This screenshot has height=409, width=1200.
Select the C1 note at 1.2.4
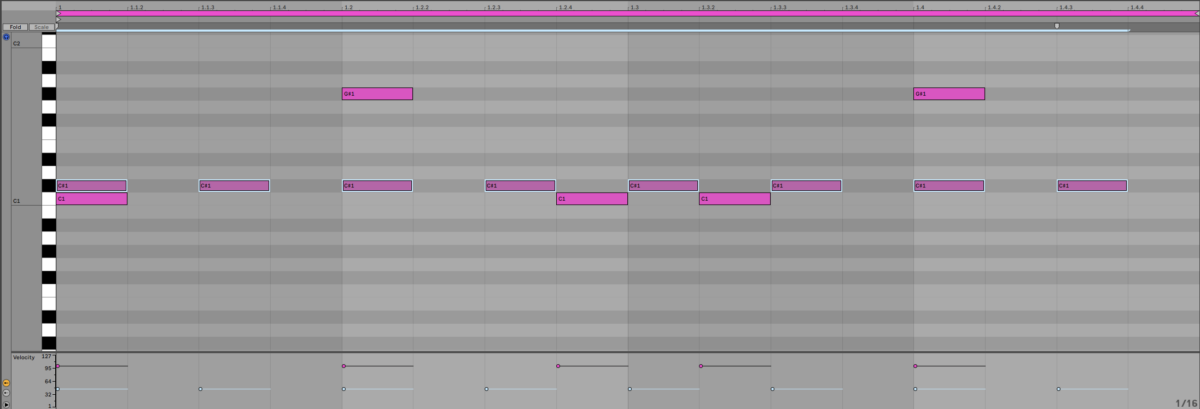pyautogui.click(x=592, y=199)
